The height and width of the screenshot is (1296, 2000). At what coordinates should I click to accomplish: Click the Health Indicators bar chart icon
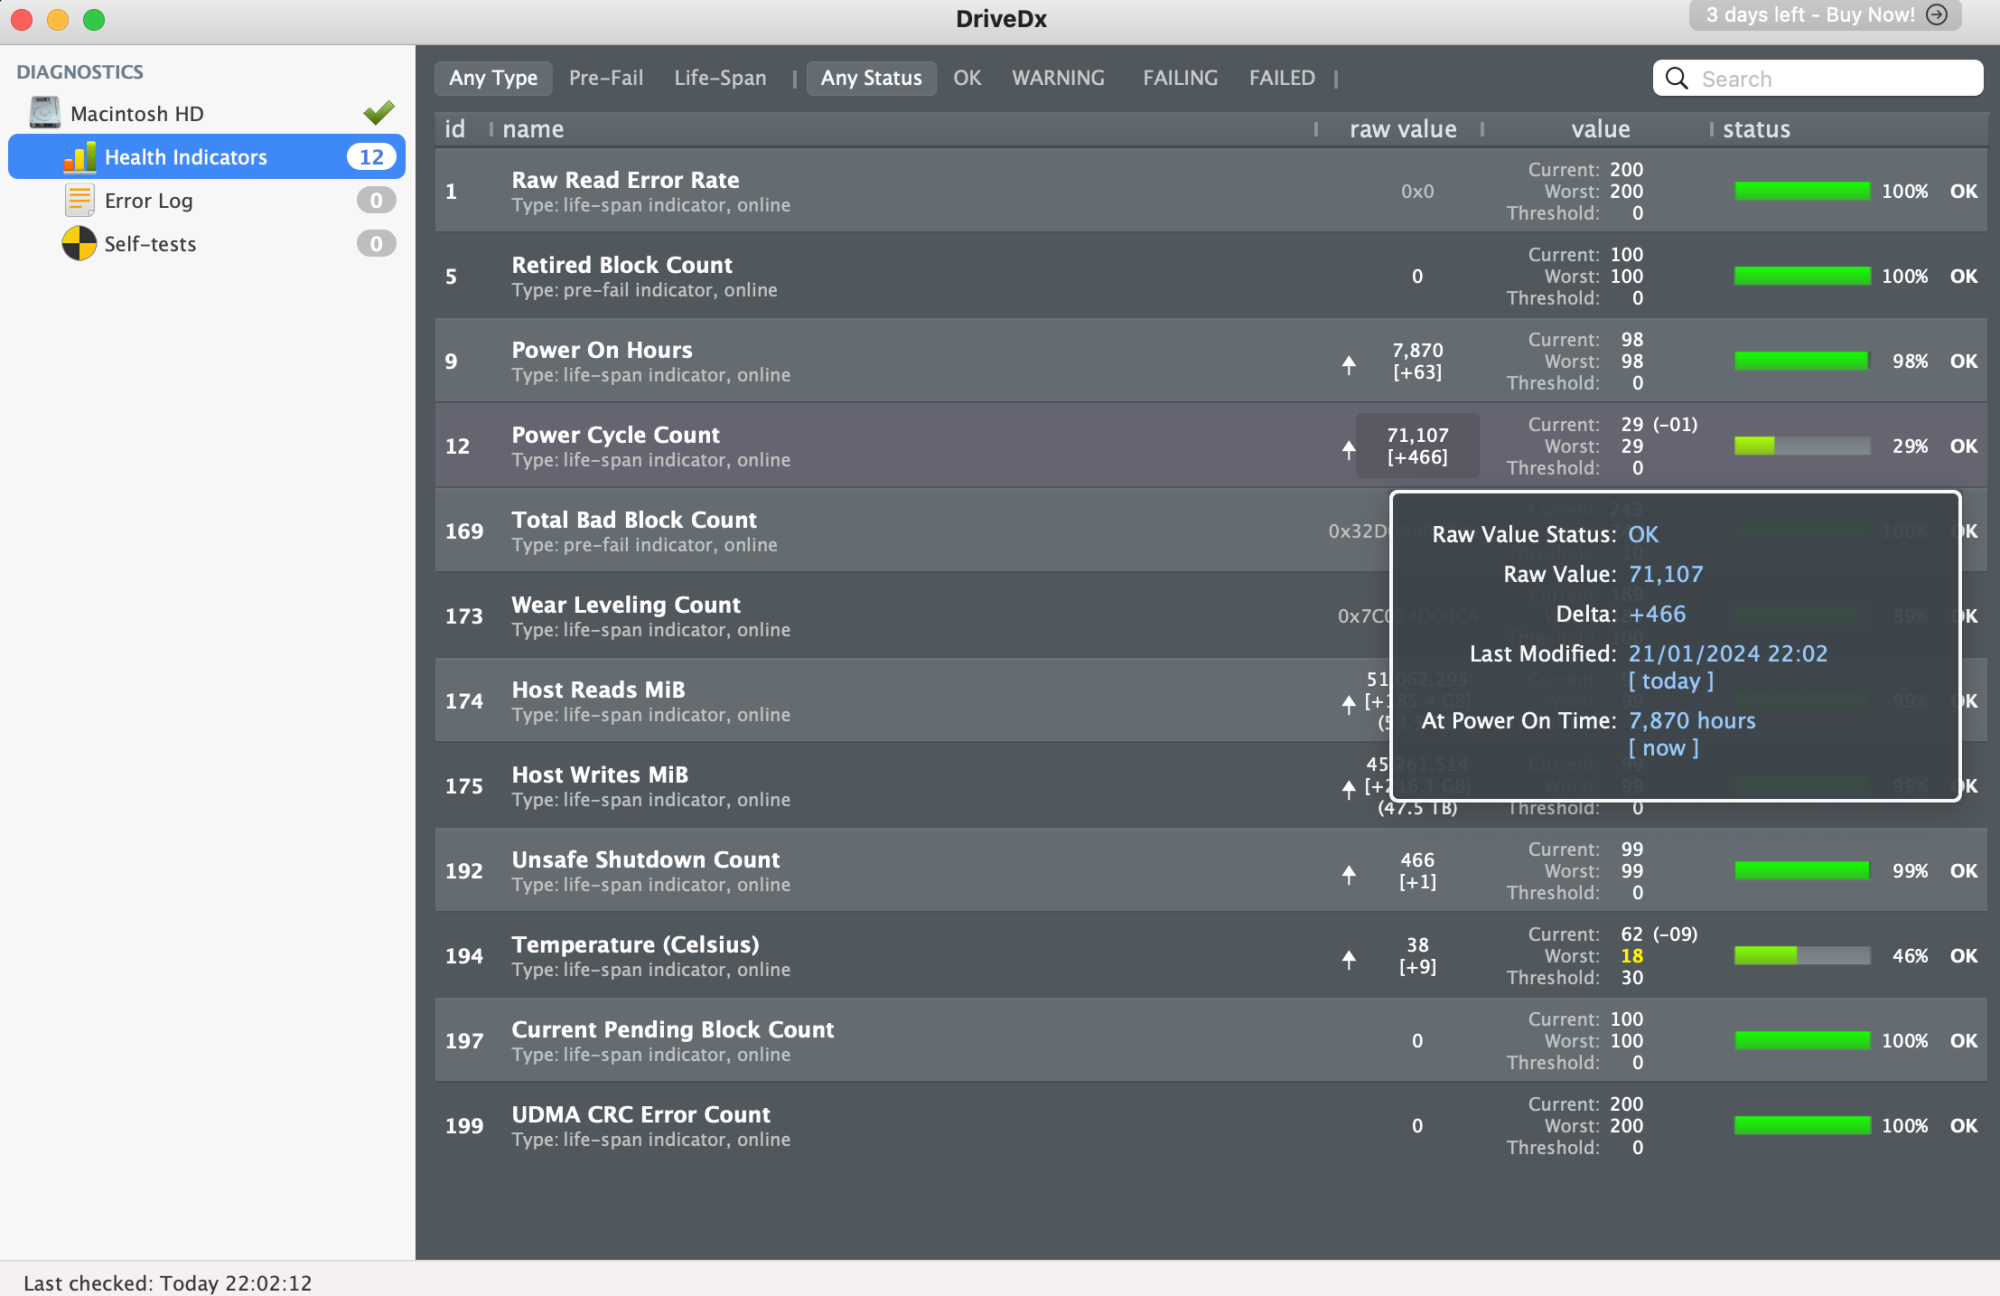[80, 157]
